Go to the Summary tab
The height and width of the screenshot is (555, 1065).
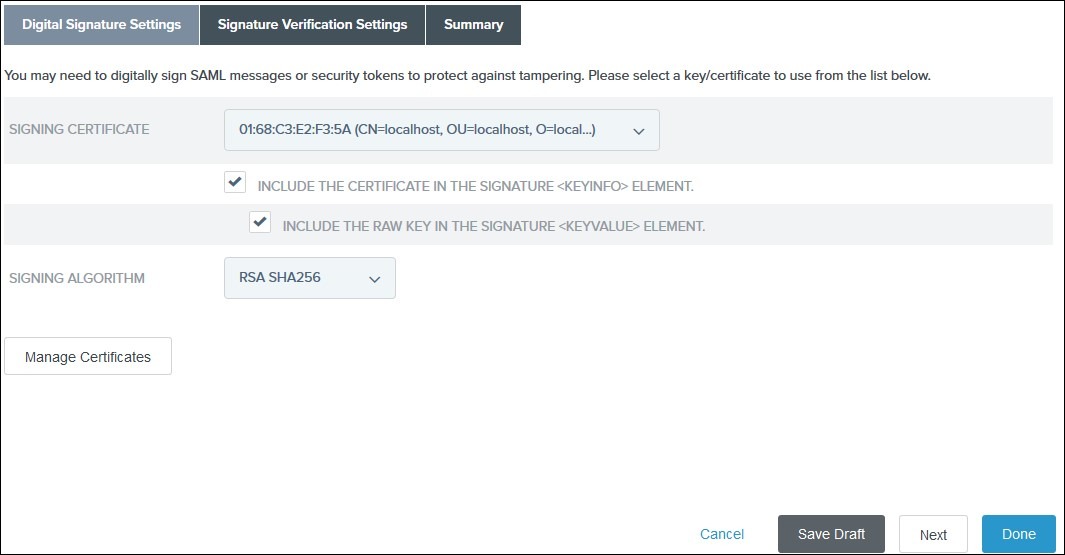pyautogui.click(x=473, y=25)
